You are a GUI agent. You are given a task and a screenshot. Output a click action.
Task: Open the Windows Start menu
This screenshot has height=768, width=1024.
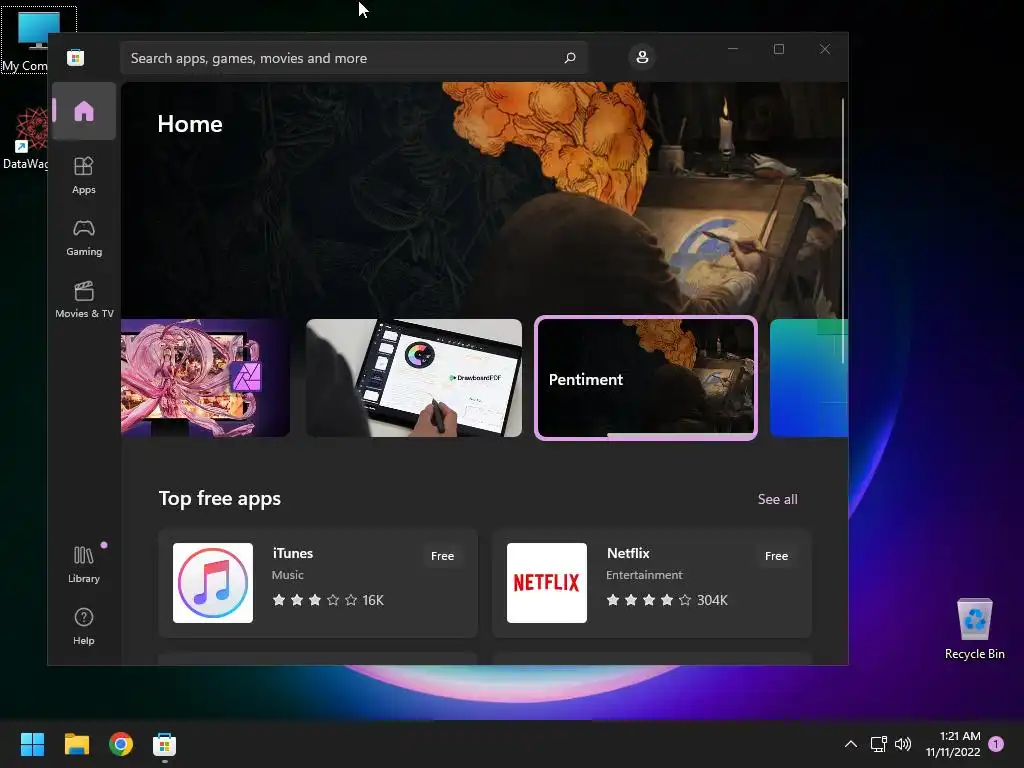click(32, 744)
